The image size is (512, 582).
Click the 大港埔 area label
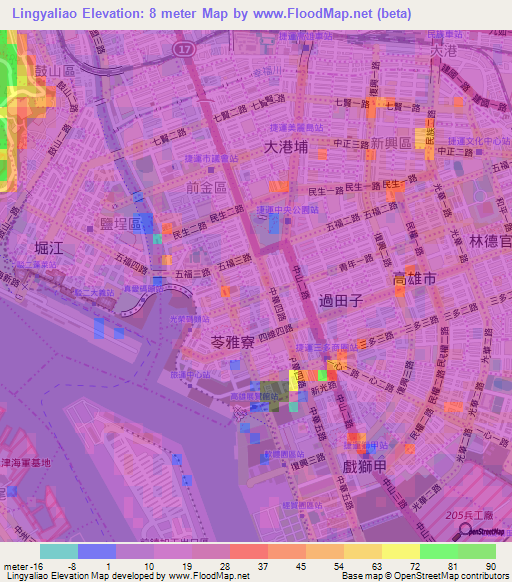click(x=286, y=147)
